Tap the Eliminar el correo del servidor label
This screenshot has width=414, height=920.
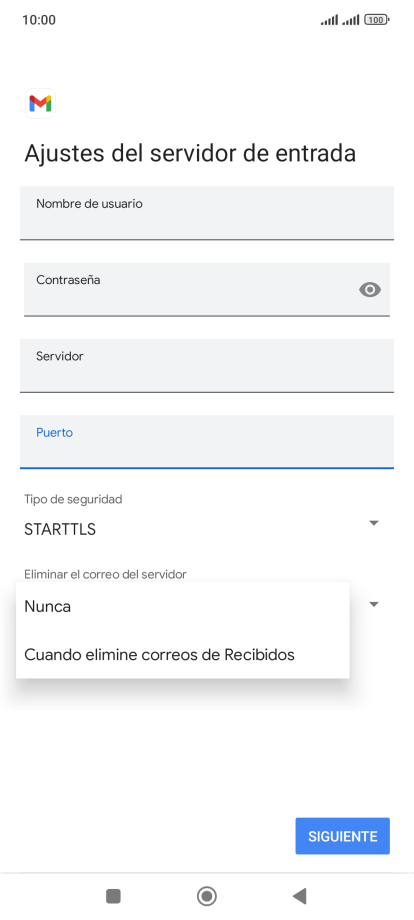tap(105, 574)
